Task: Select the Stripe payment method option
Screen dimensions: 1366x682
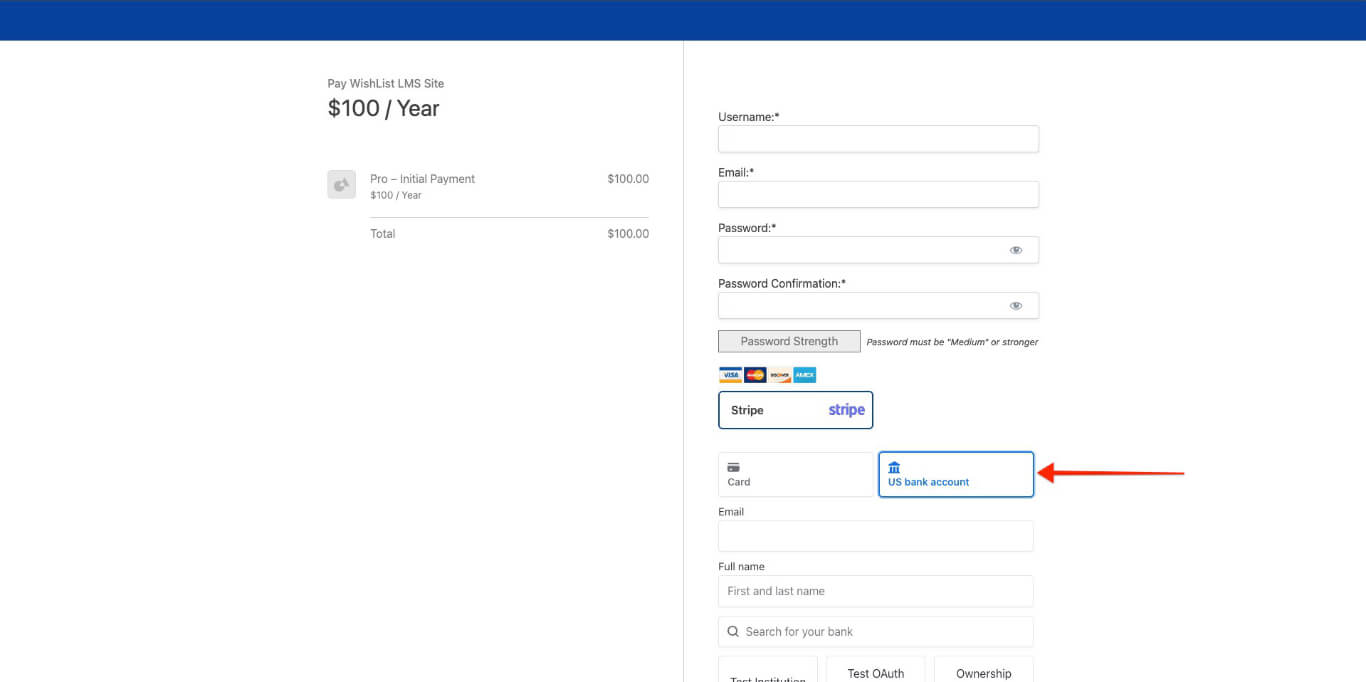Action: [795, 410]
